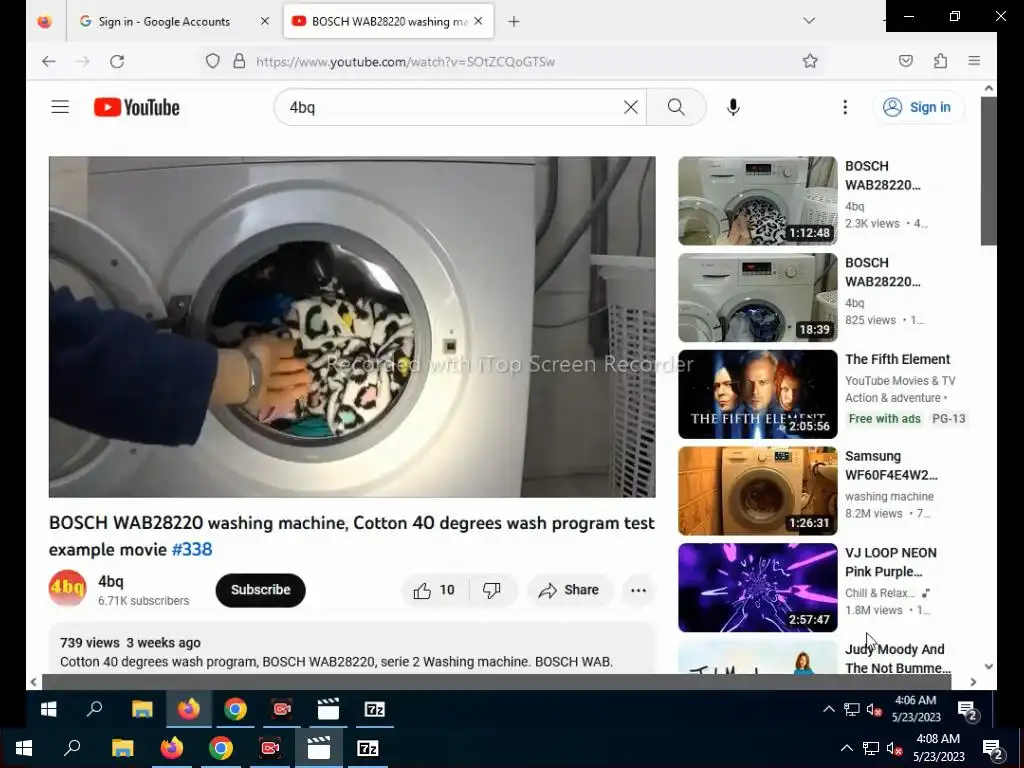Open the Firefox application menu
The width and height of the screenshot is (1024, 768).
974,61
